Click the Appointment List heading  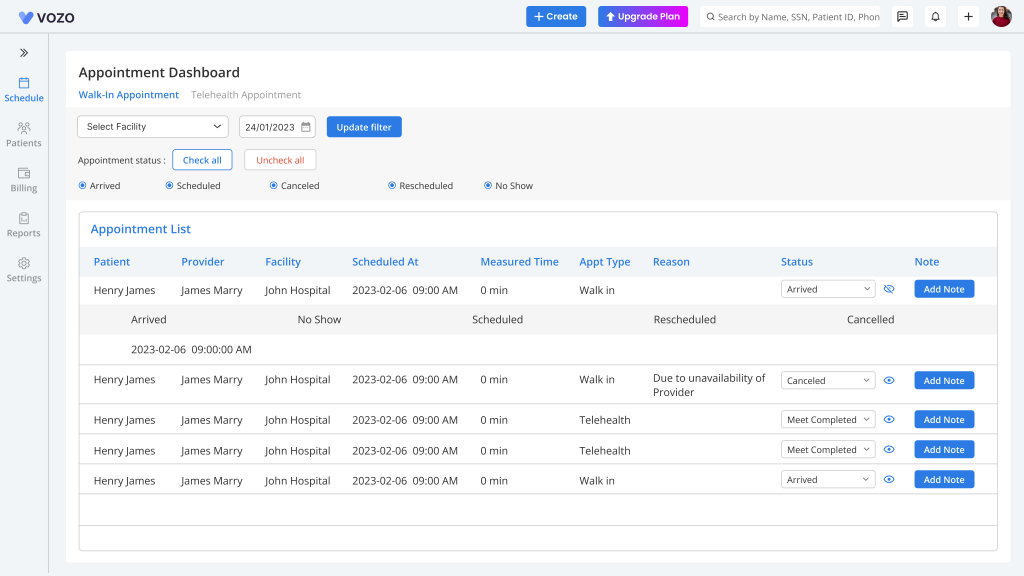pos(140,229)
